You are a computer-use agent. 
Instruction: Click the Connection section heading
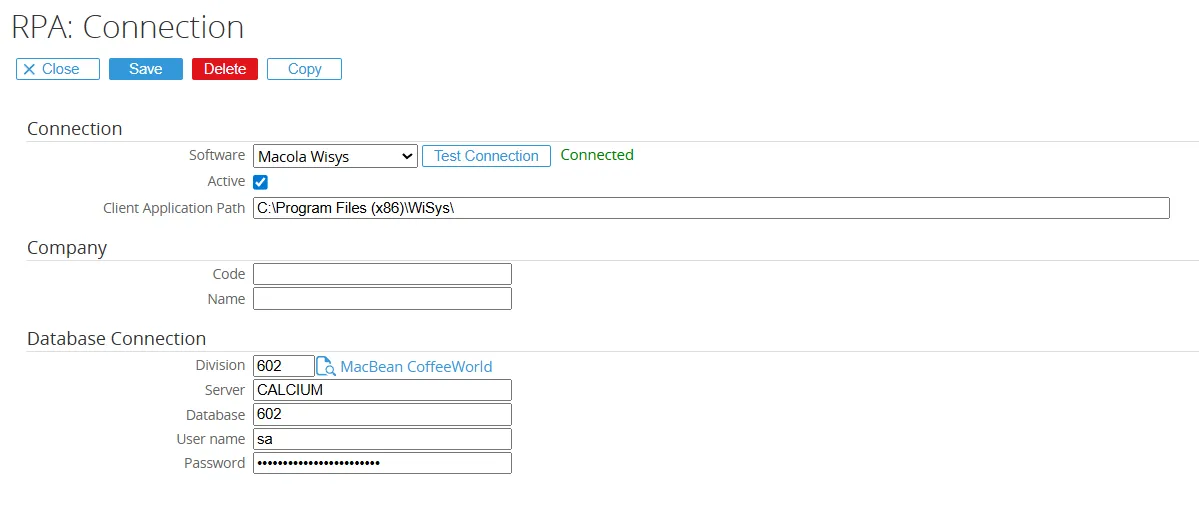(x=74, y=128)
